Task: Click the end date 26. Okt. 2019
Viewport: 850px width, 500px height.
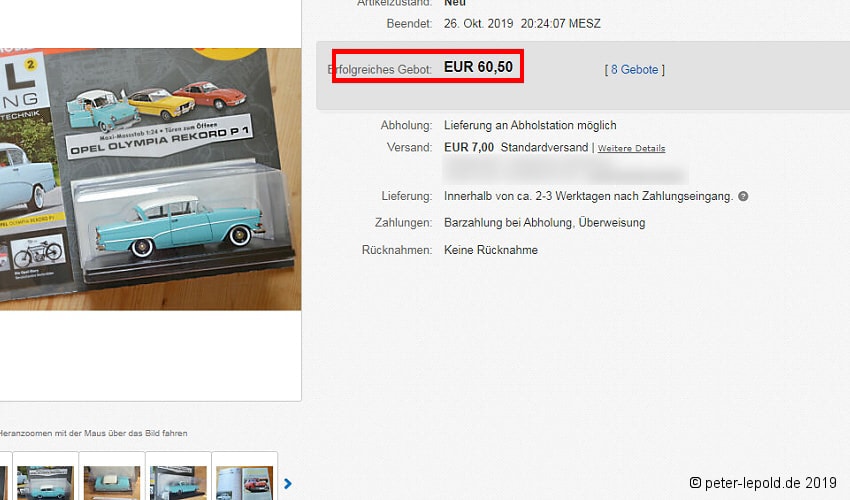Action: (522, 23)
